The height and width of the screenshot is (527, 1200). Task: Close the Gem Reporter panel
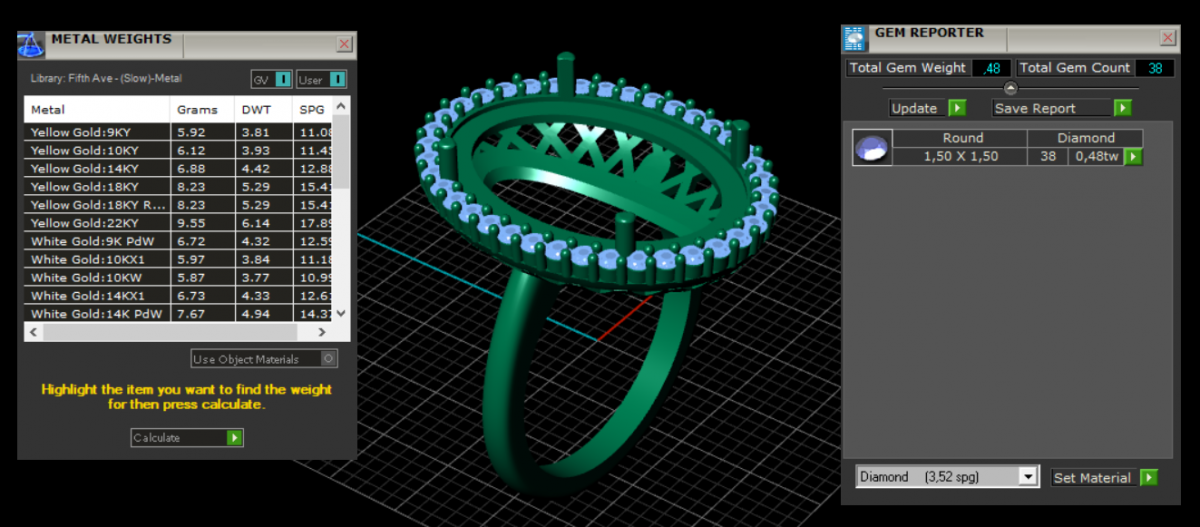pyautogui.click(x=1167, y=38)
